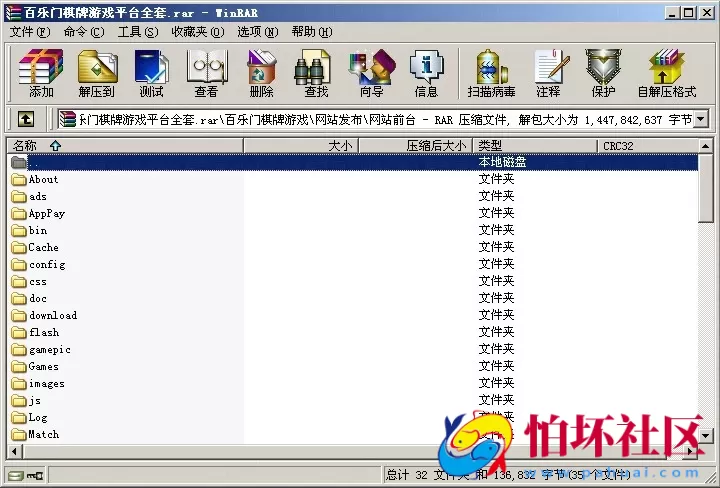Select the css folder row
720x488 pixels.
click(353, 281)
